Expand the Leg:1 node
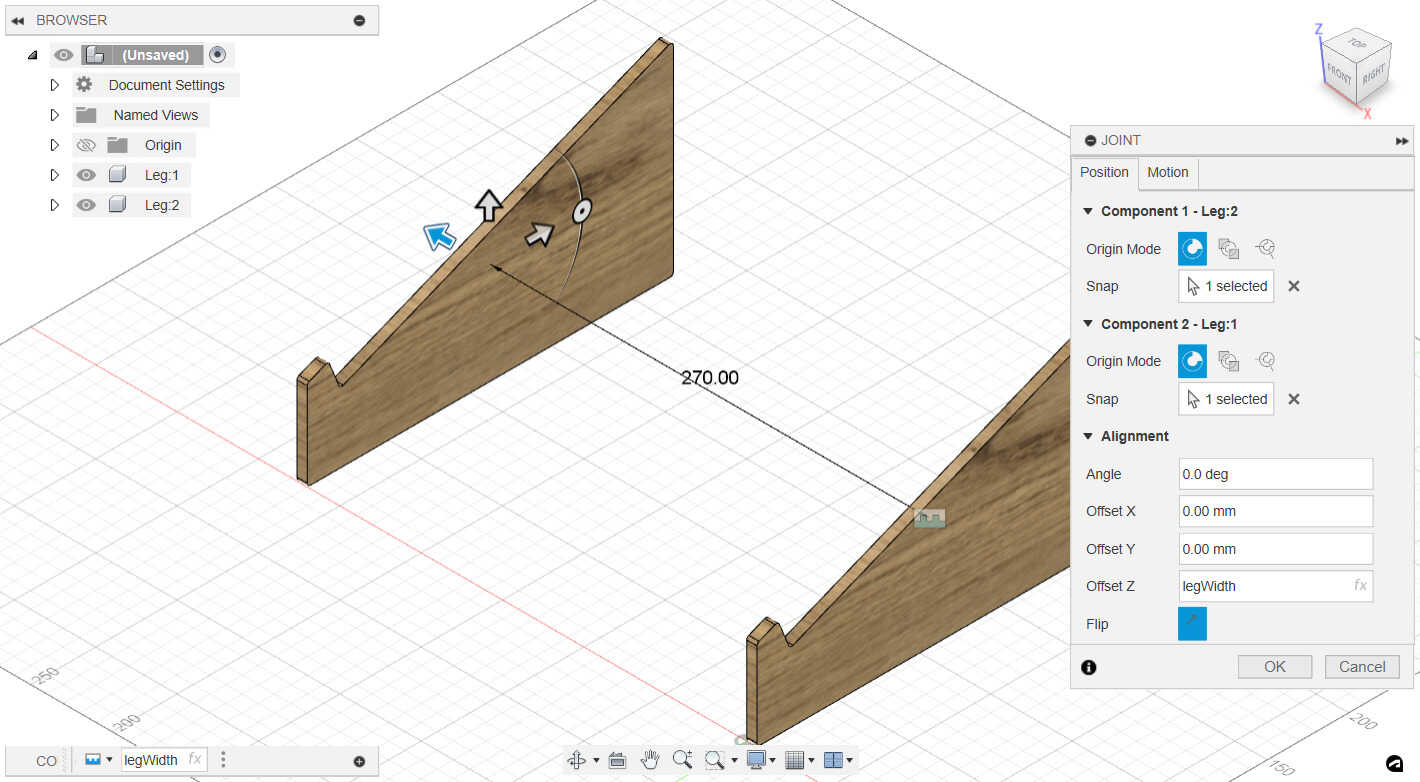Screen dimensions: 1420x782 tap(55, 175)
